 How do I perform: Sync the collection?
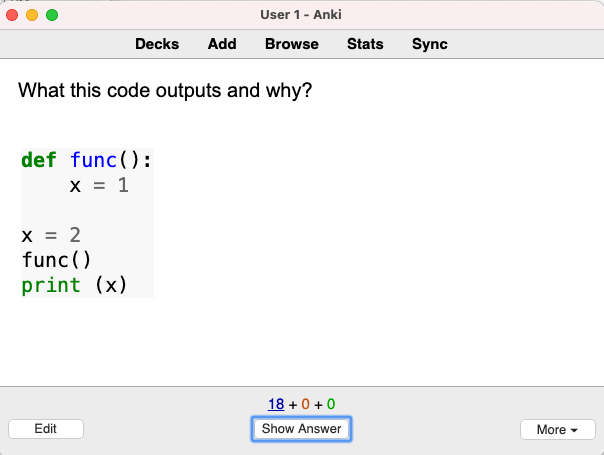(429, 44)
